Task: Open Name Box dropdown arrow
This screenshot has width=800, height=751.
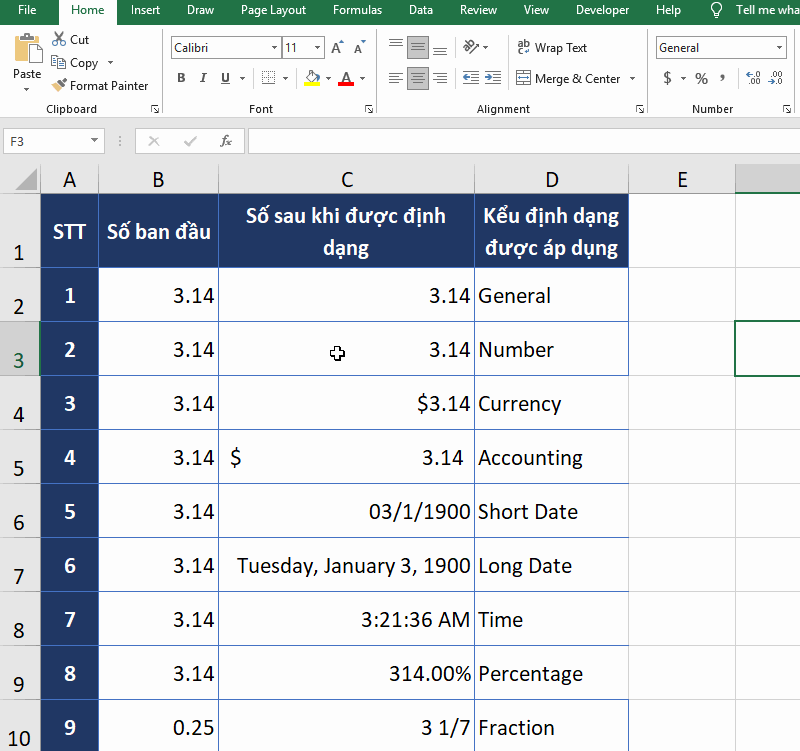Action: [x=94, y=140]
